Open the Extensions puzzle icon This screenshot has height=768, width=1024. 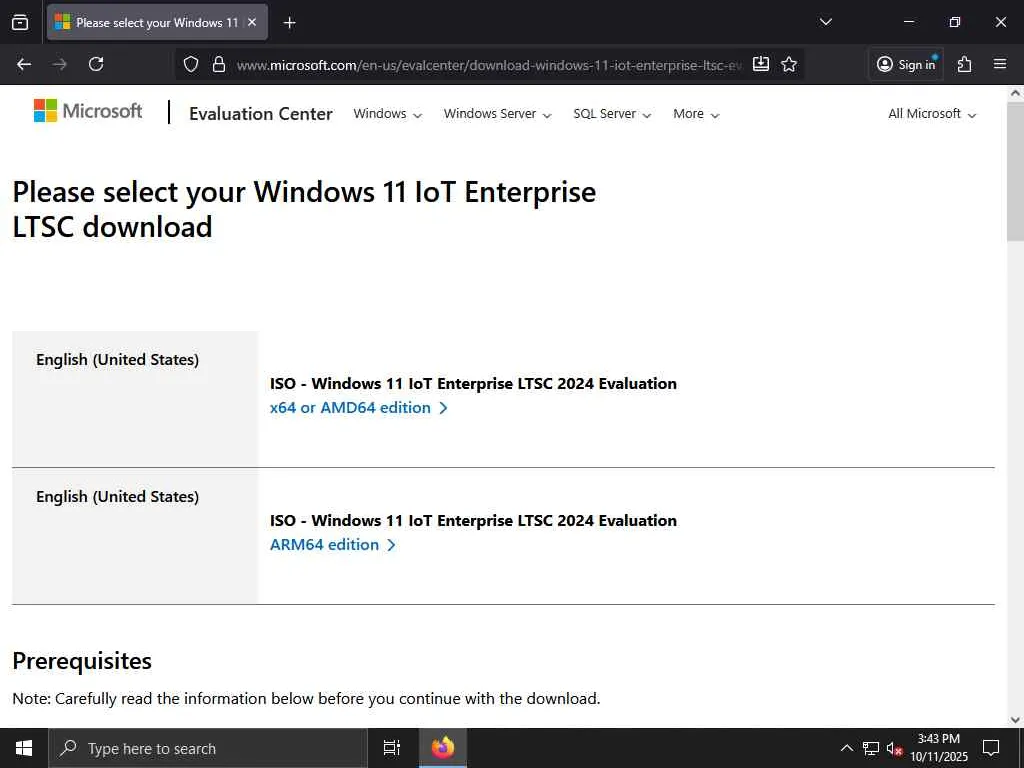964,64
